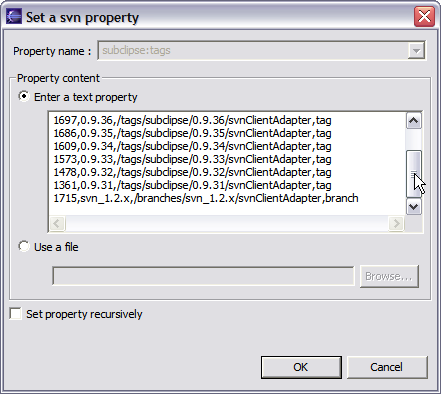Click the line starting with 1686,0.9.35
The image size is (441, 394).
coord(192,133)
